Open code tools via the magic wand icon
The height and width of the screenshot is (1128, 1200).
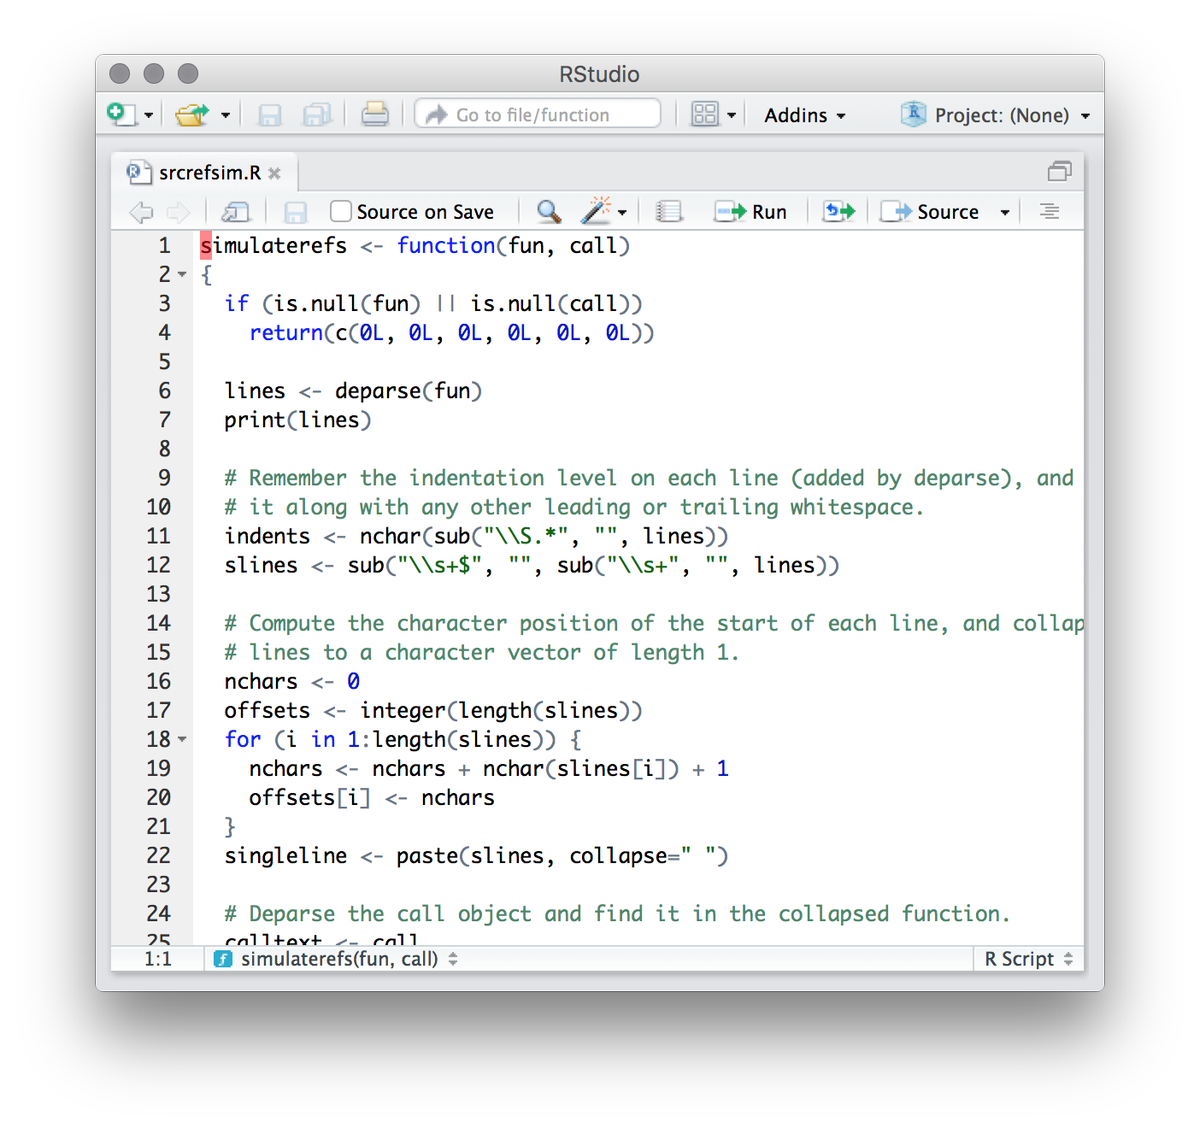(597, 211)
